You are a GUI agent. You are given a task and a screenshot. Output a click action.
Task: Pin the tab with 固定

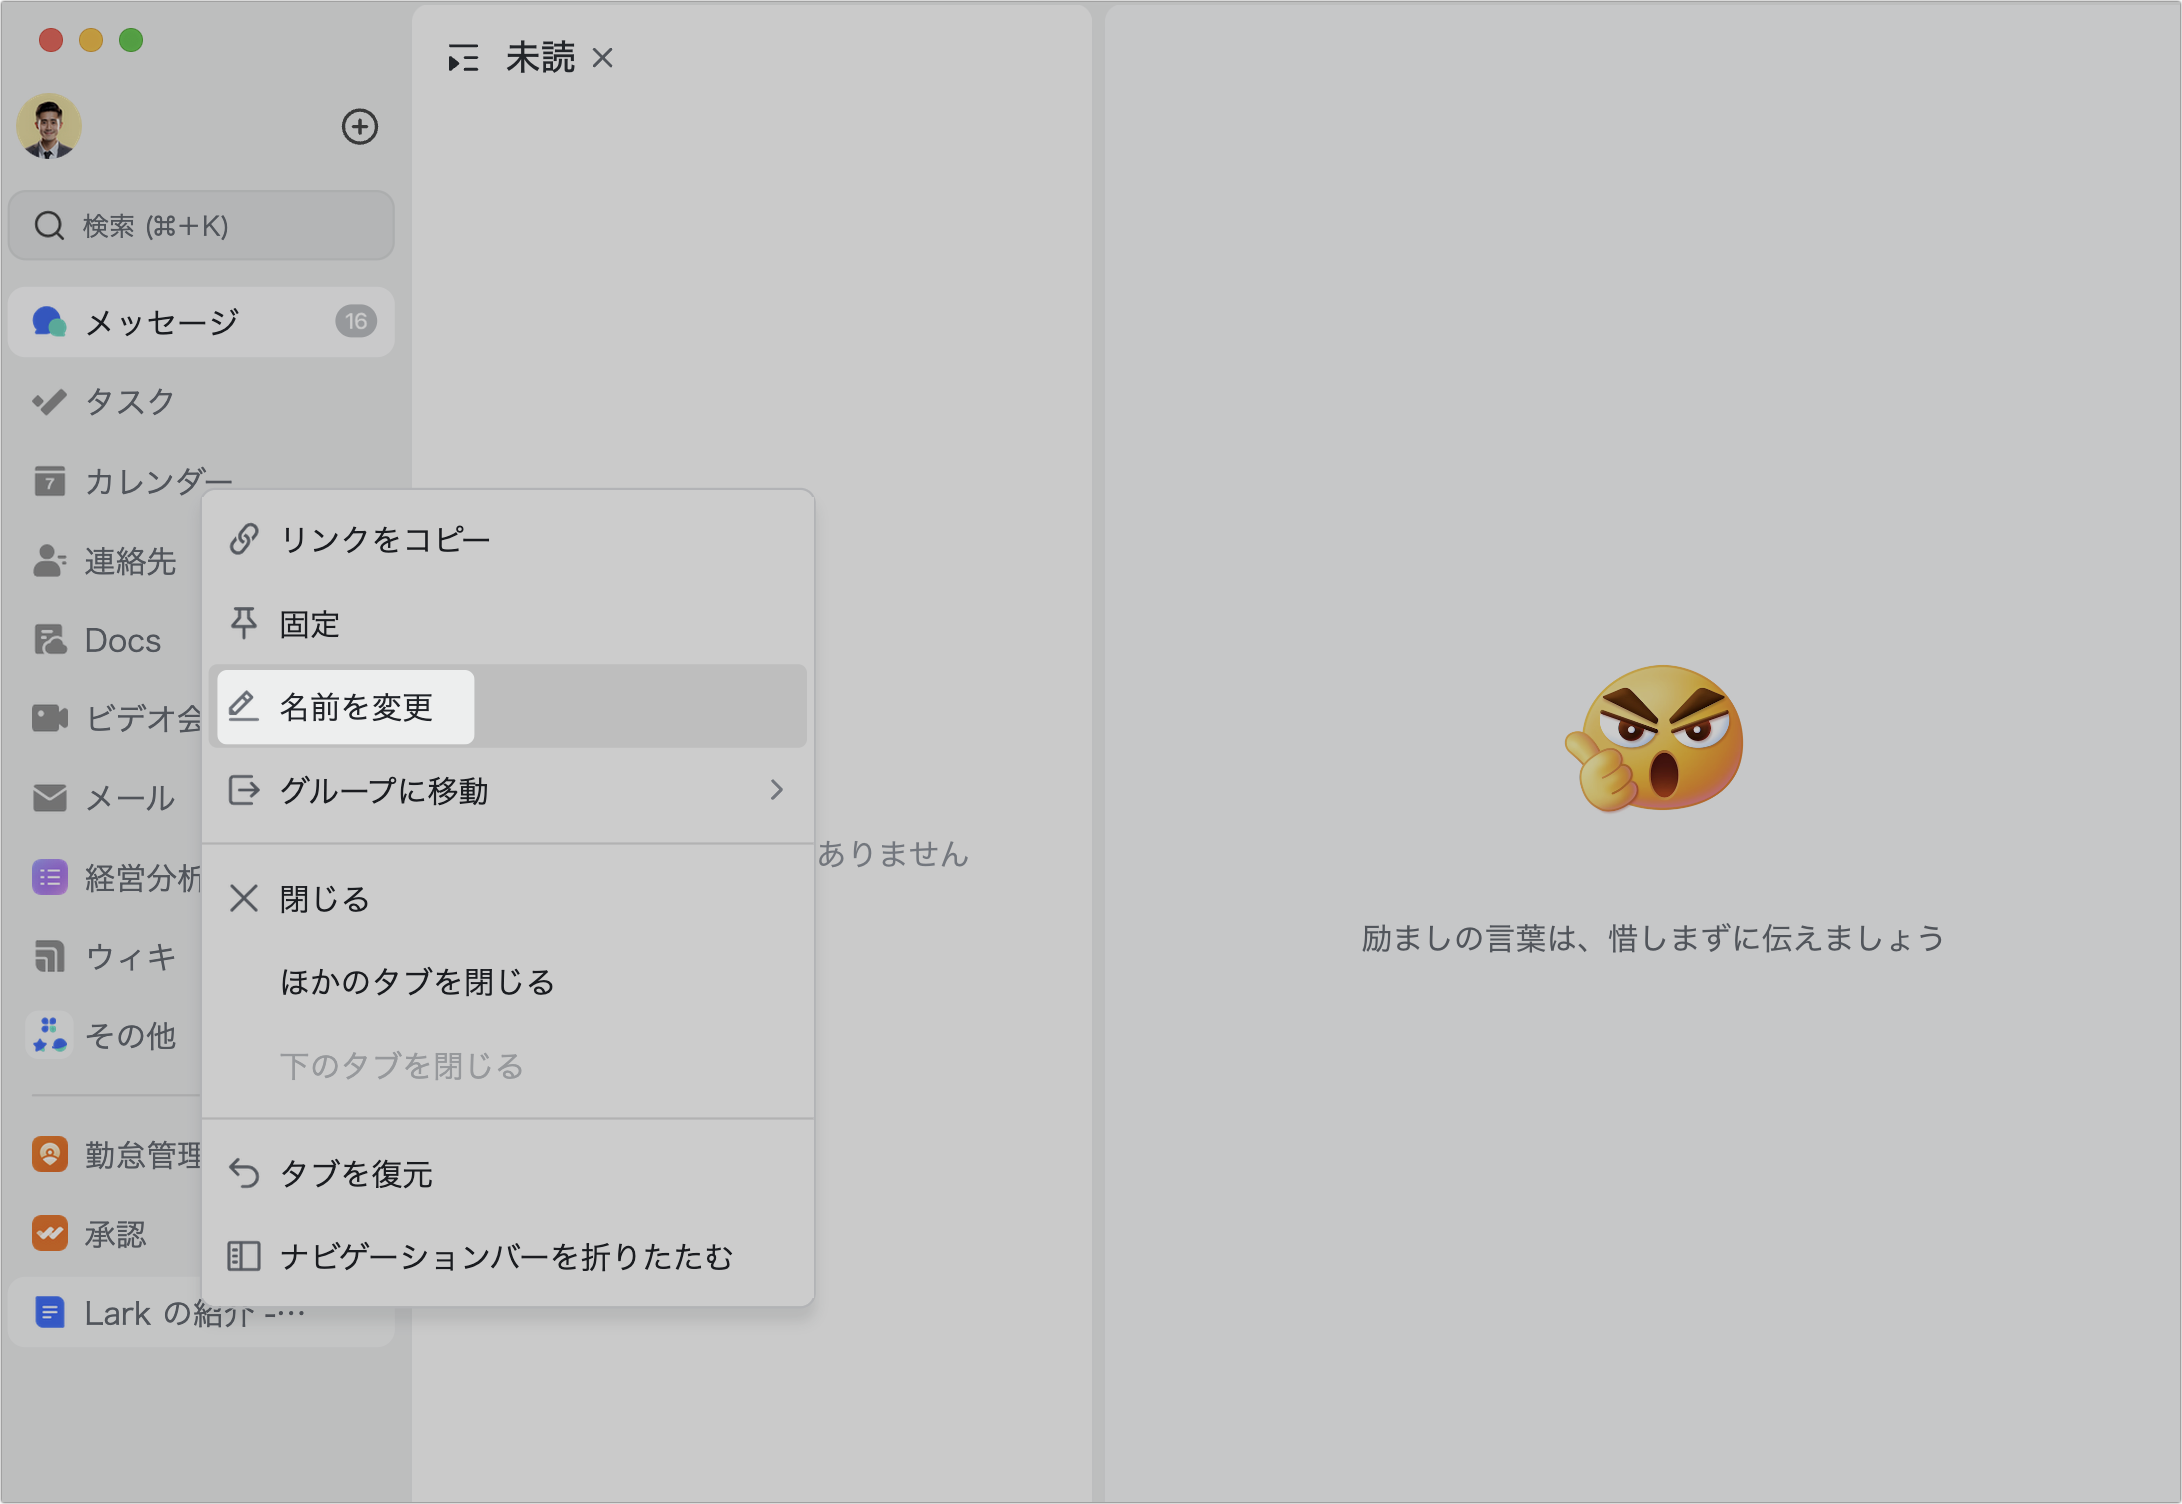point(310,623)
